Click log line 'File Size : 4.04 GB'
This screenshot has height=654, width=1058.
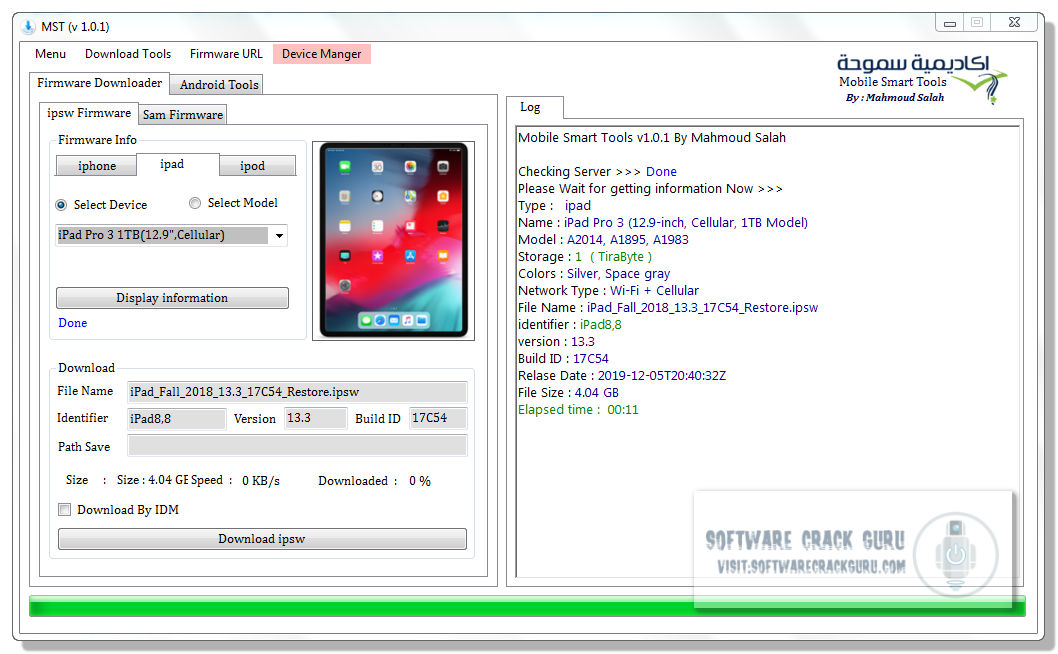568,393
